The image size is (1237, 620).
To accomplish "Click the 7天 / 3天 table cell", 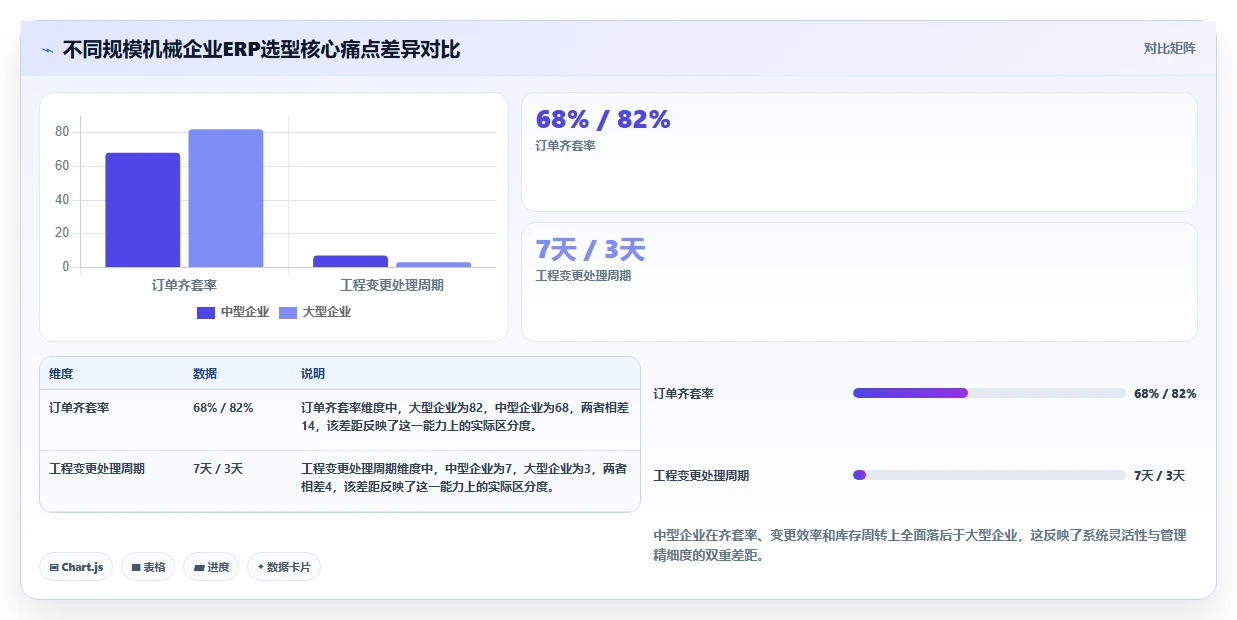I will [x=218, y=469].
